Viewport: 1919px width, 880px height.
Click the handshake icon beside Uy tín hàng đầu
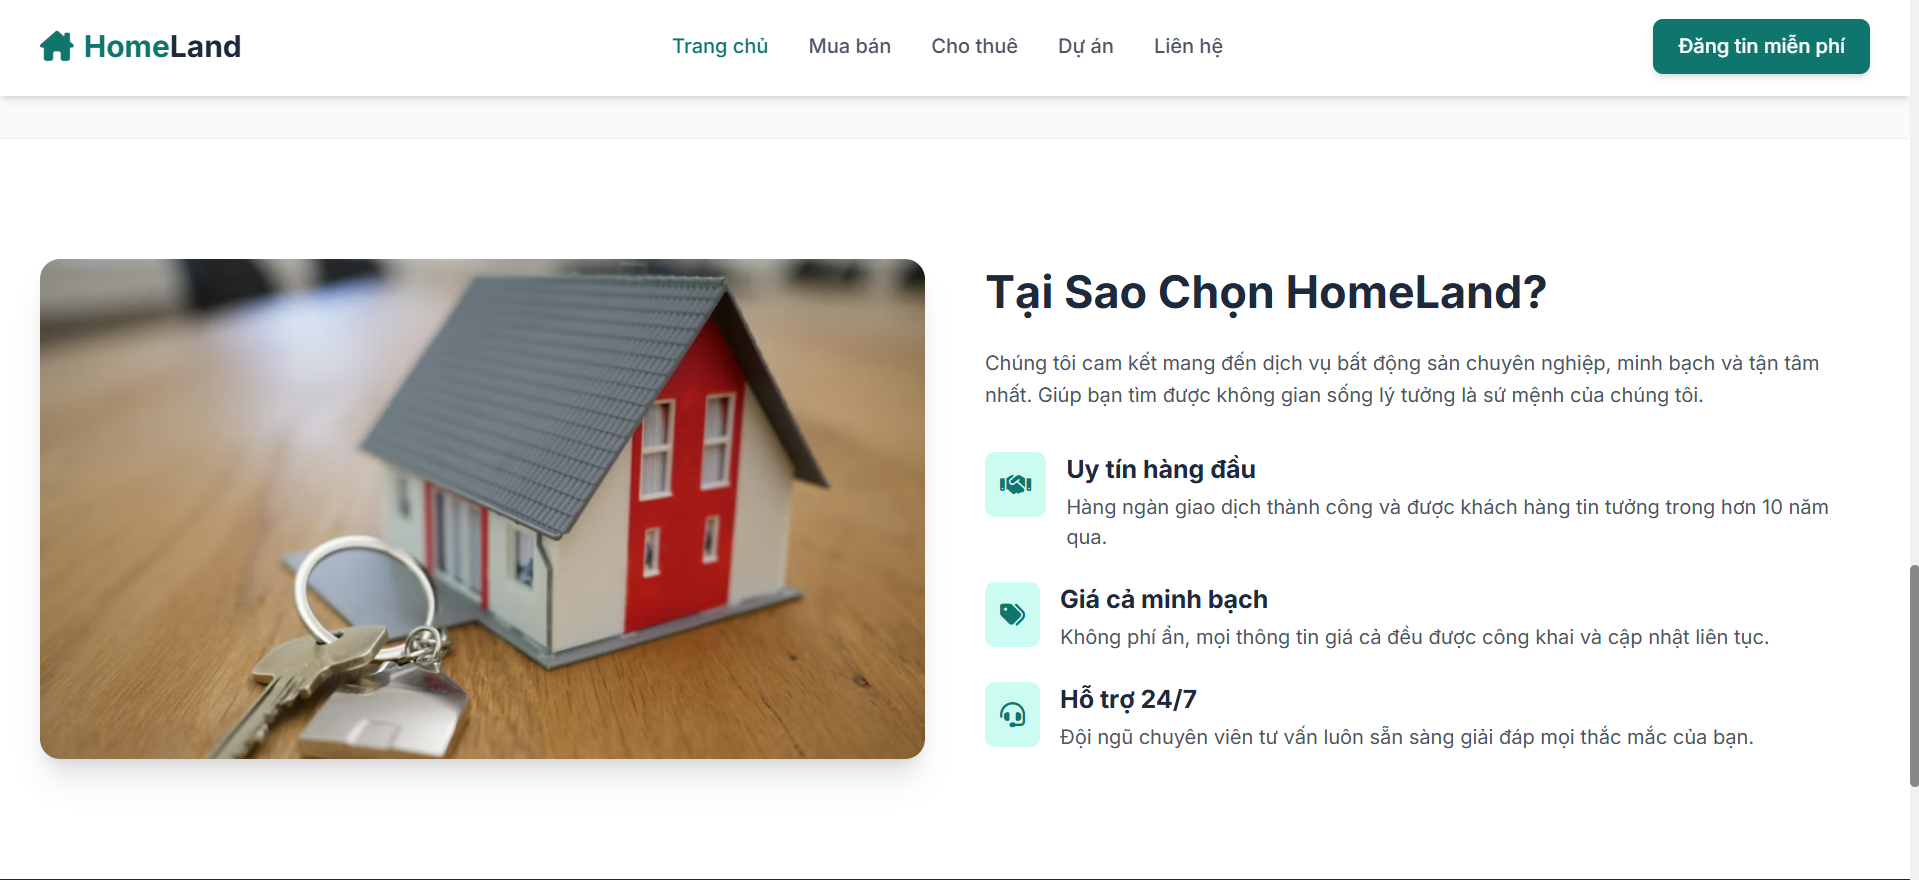coord(1015,484)
